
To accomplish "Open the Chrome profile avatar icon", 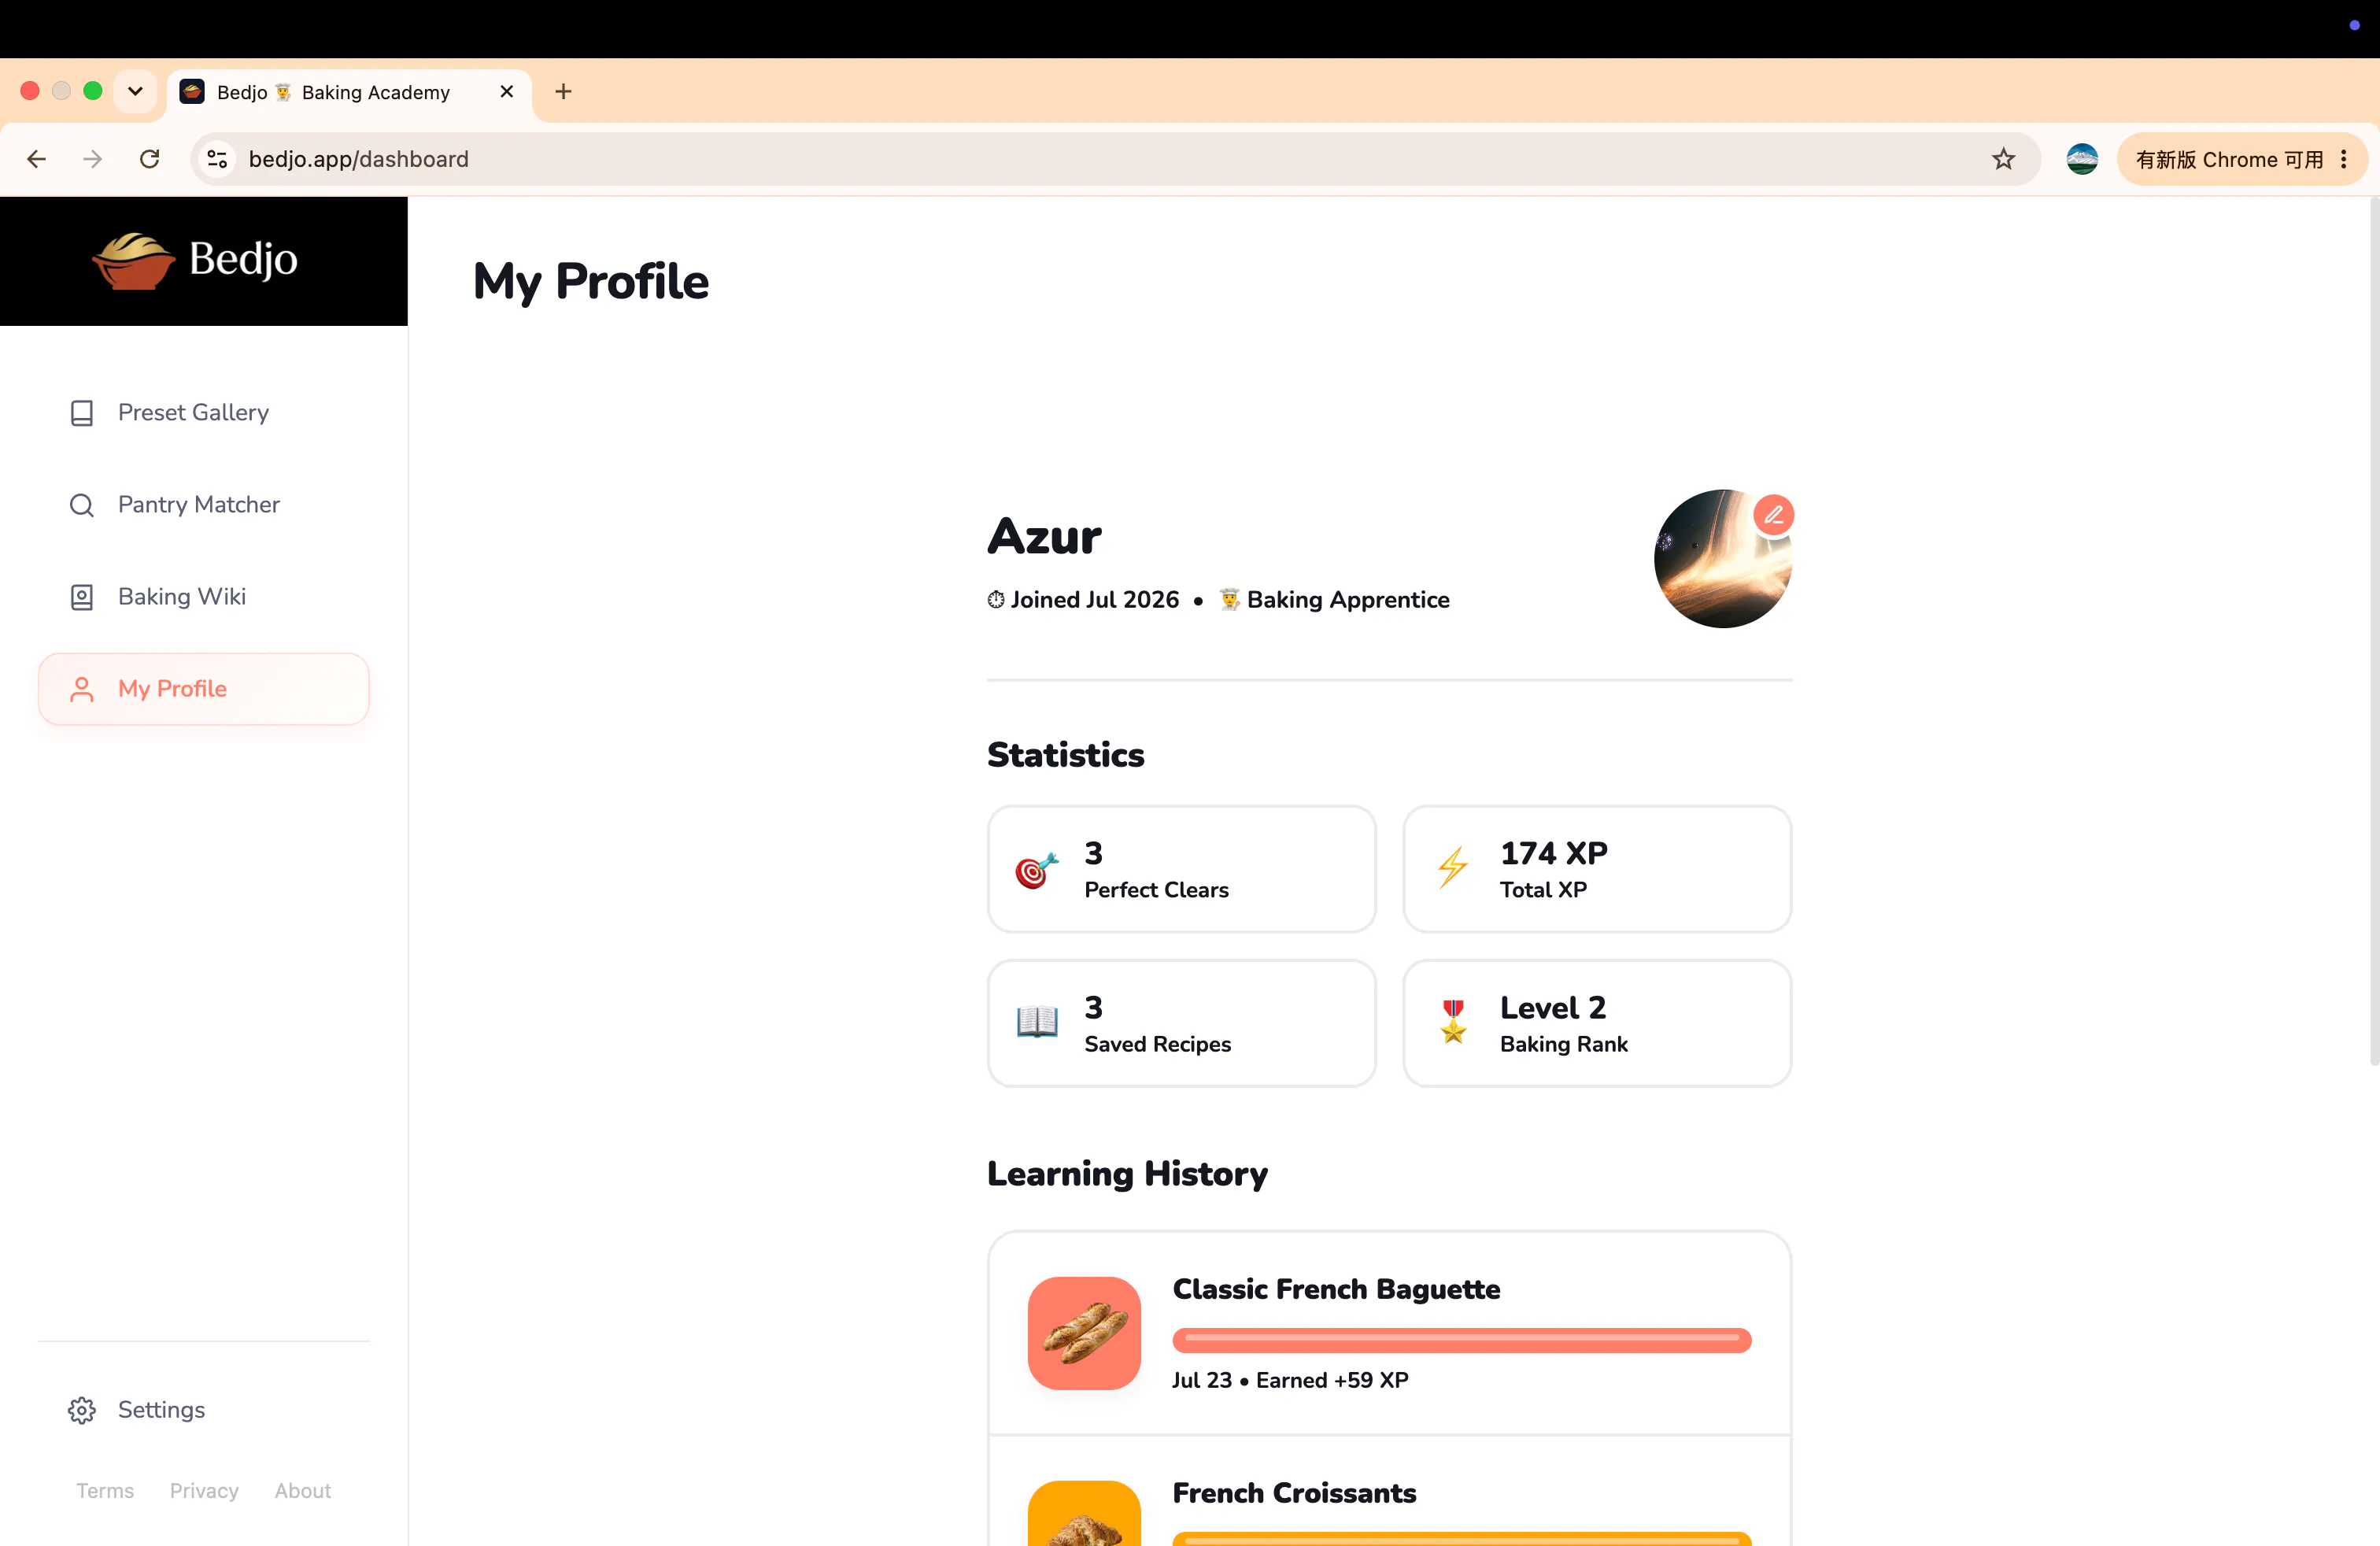I will 2082,159.
